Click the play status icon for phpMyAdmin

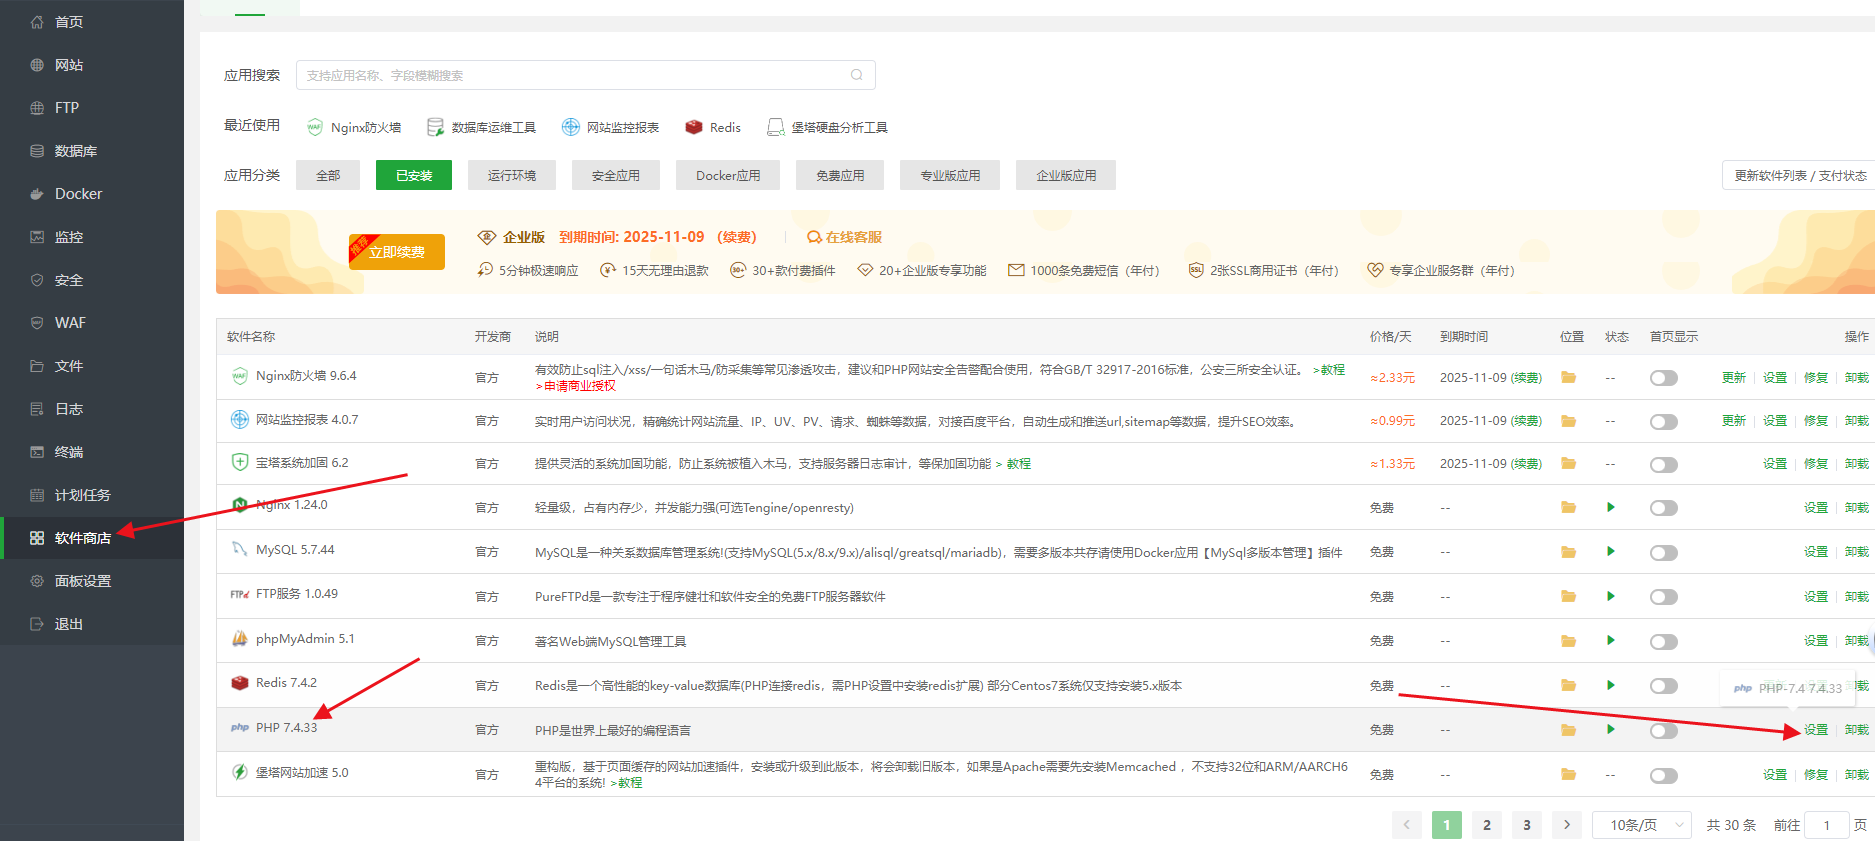(1610, 640)
